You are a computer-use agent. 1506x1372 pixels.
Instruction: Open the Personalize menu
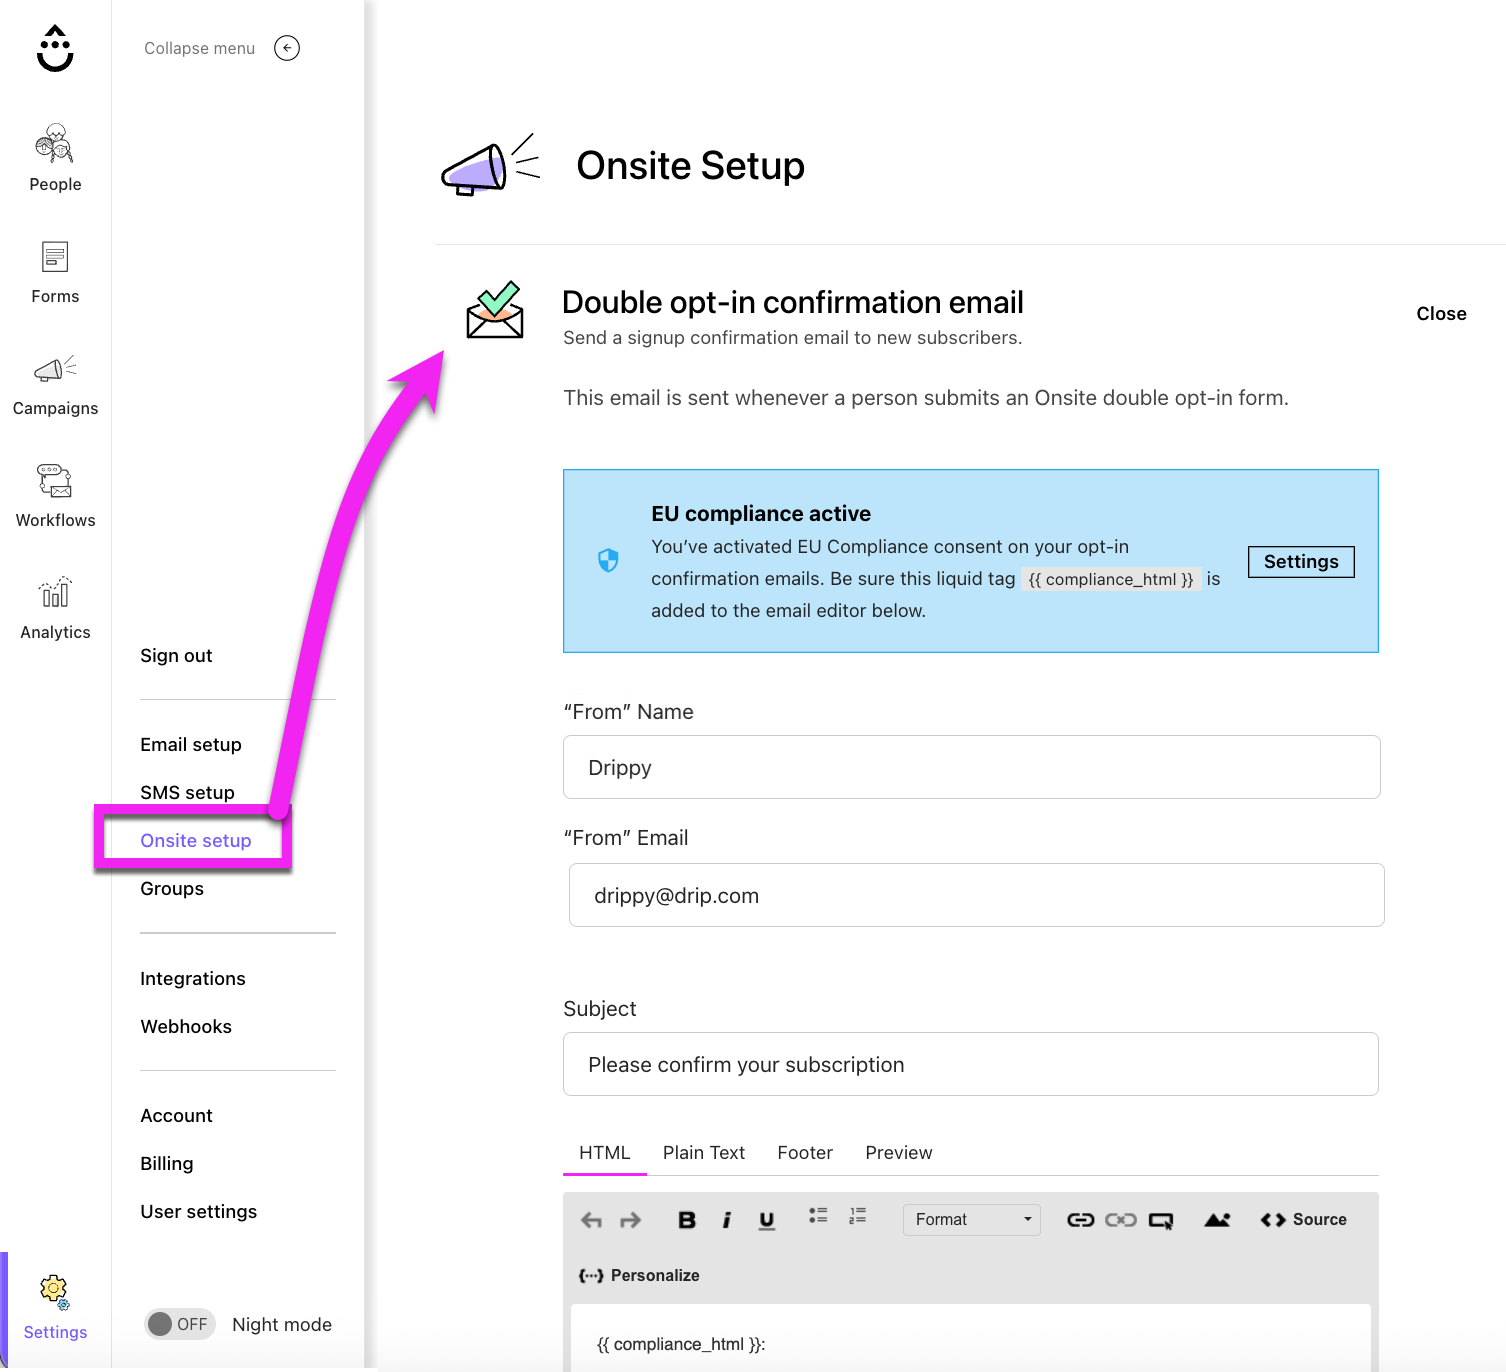(640, 1275)
